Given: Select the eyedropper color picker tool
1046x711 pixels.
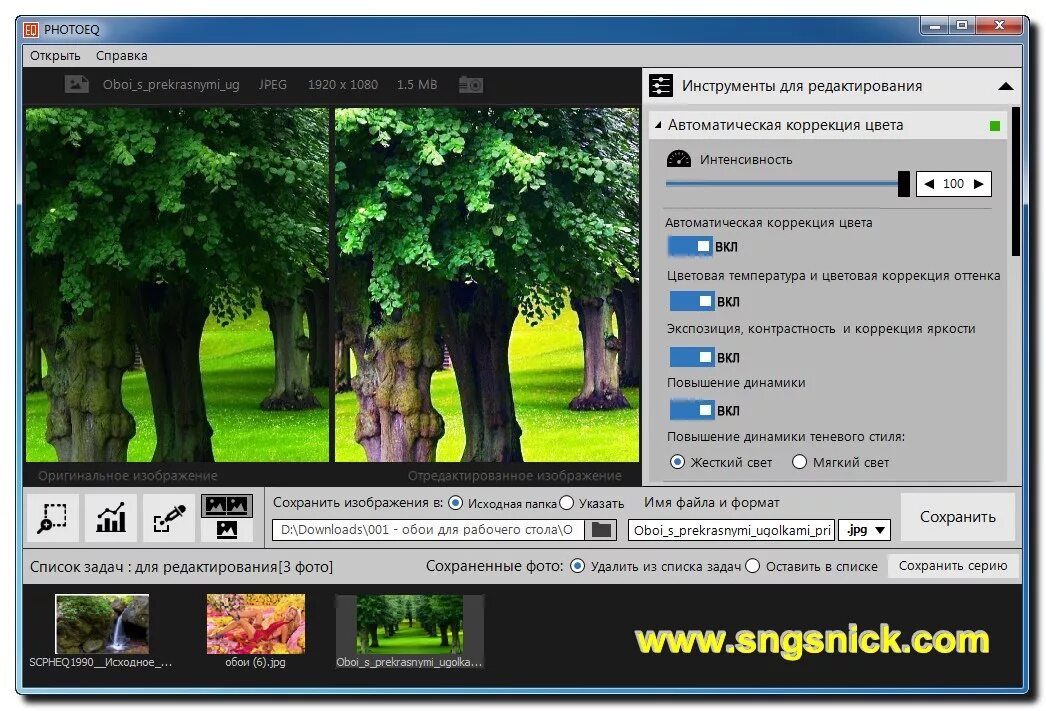Looking at the screenshot, I should pyautogui.click(x=169, y=518).
